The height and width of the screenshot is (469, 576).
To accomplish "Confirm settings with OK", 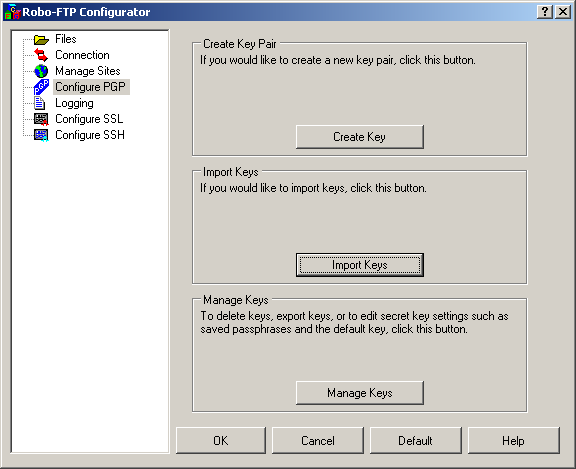I will point(221,440).
